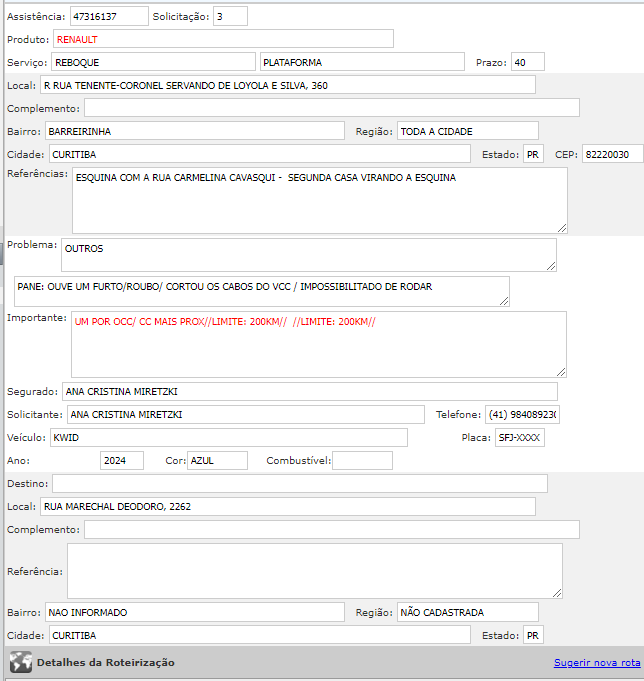Focus the empty origin Complemento field
Image resolution: width=644 pixels, height=681 pixels.
(332, 108)
